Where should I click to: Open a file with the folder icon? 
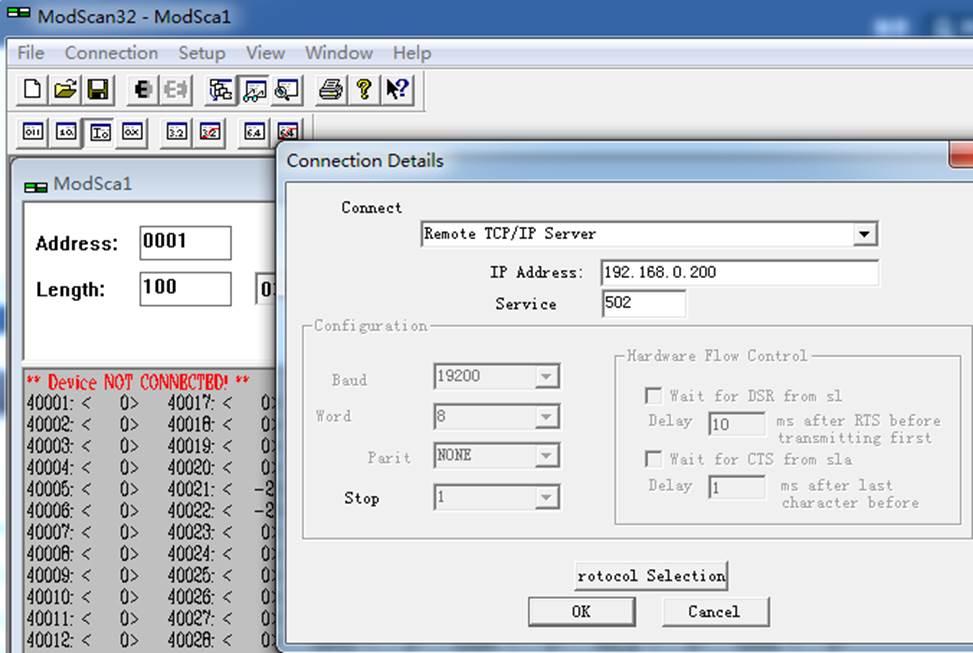pos(65,89)
